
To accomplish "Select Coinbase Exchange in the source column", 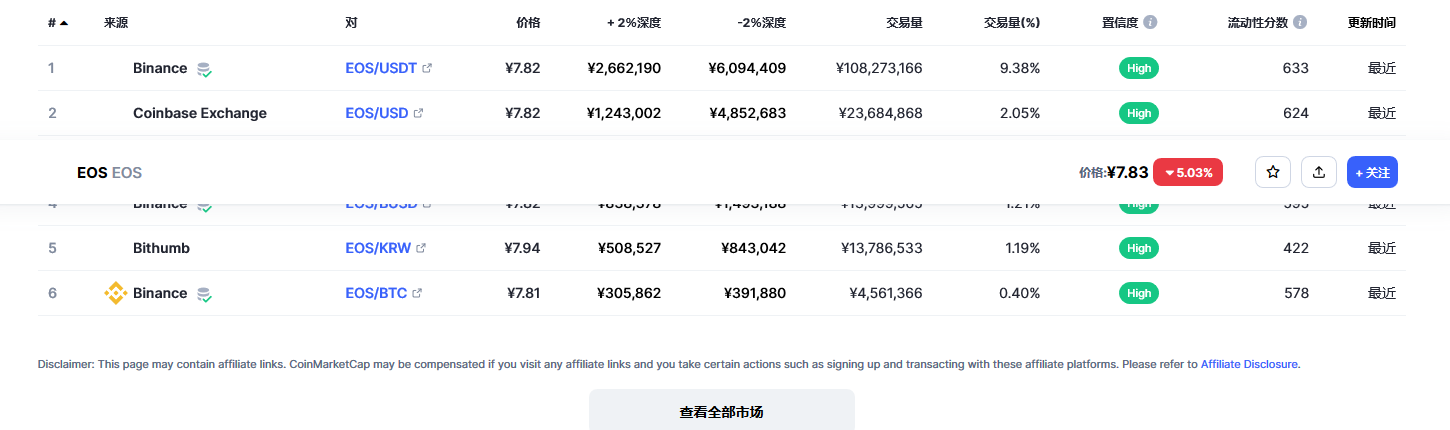I will [x=200, y=113].
